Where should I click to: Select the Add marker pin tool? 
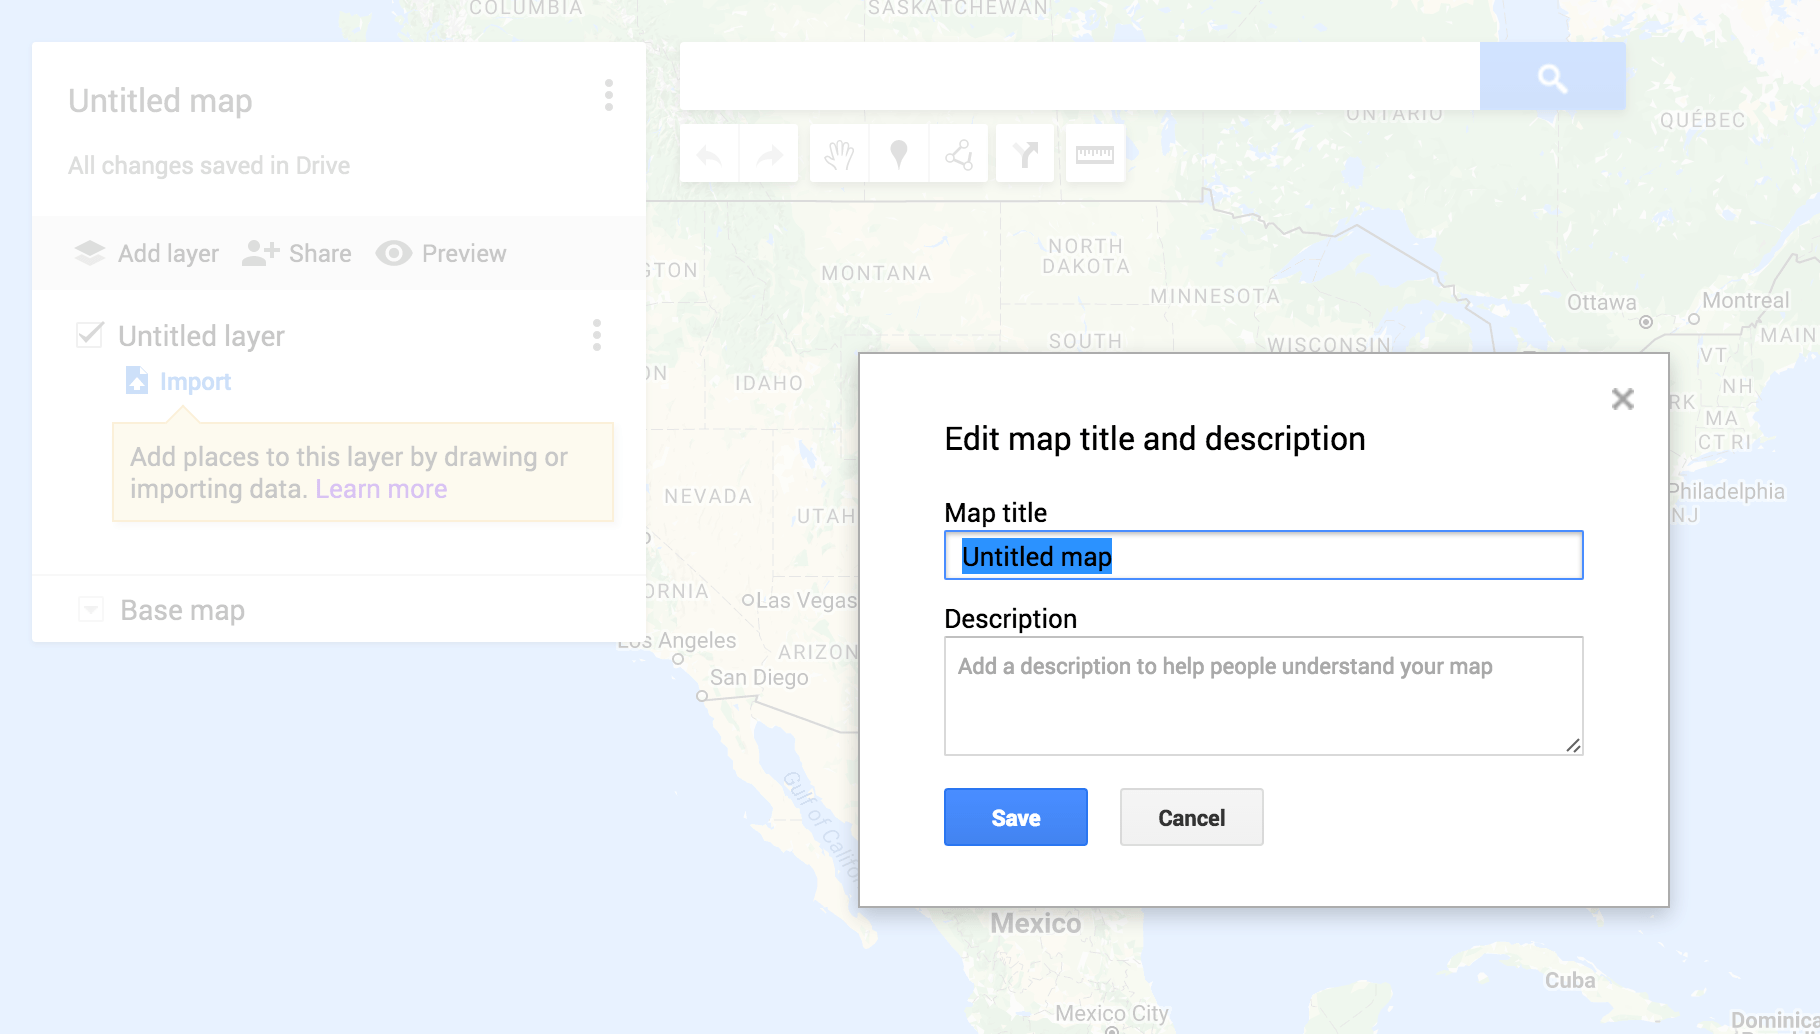point(899,154)
